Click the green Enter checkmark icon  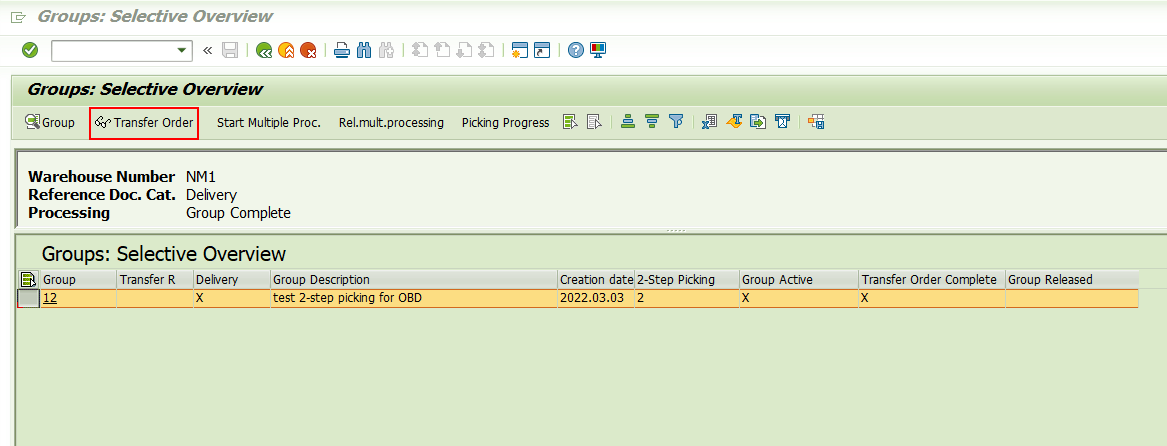30,50
